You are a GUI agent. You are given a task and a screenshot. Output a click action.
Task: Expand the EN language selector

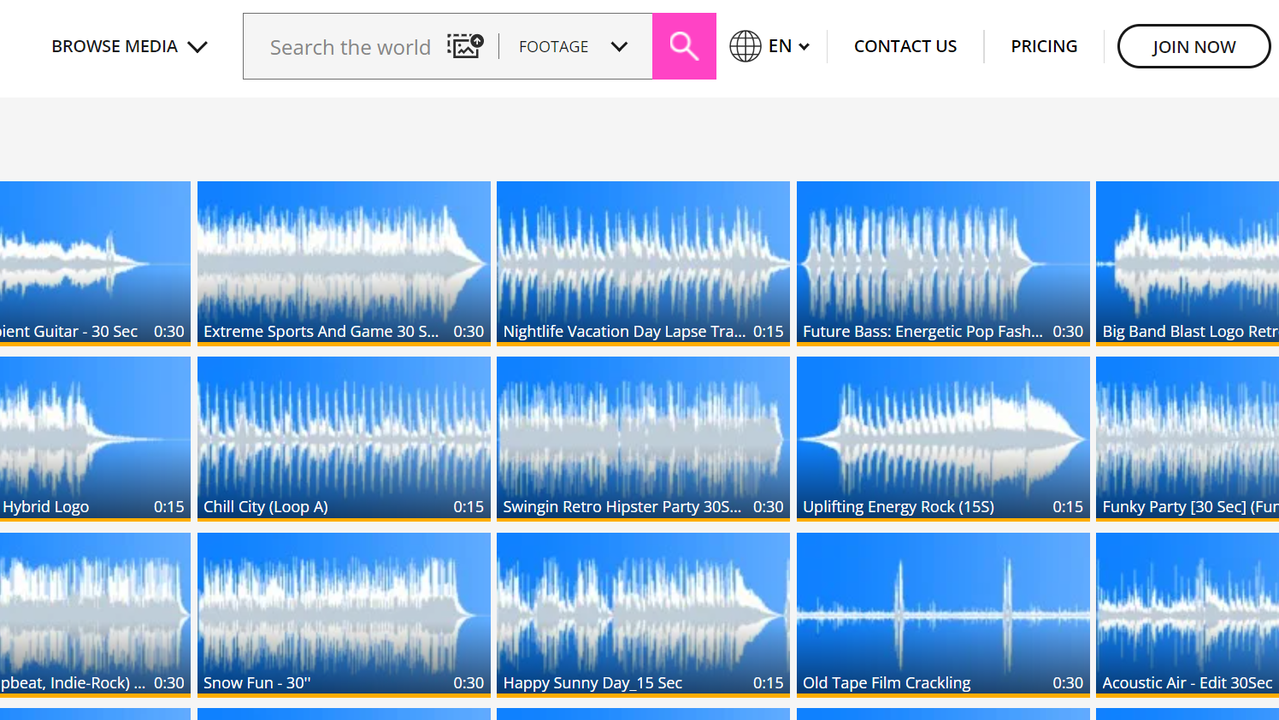point(788,46)
